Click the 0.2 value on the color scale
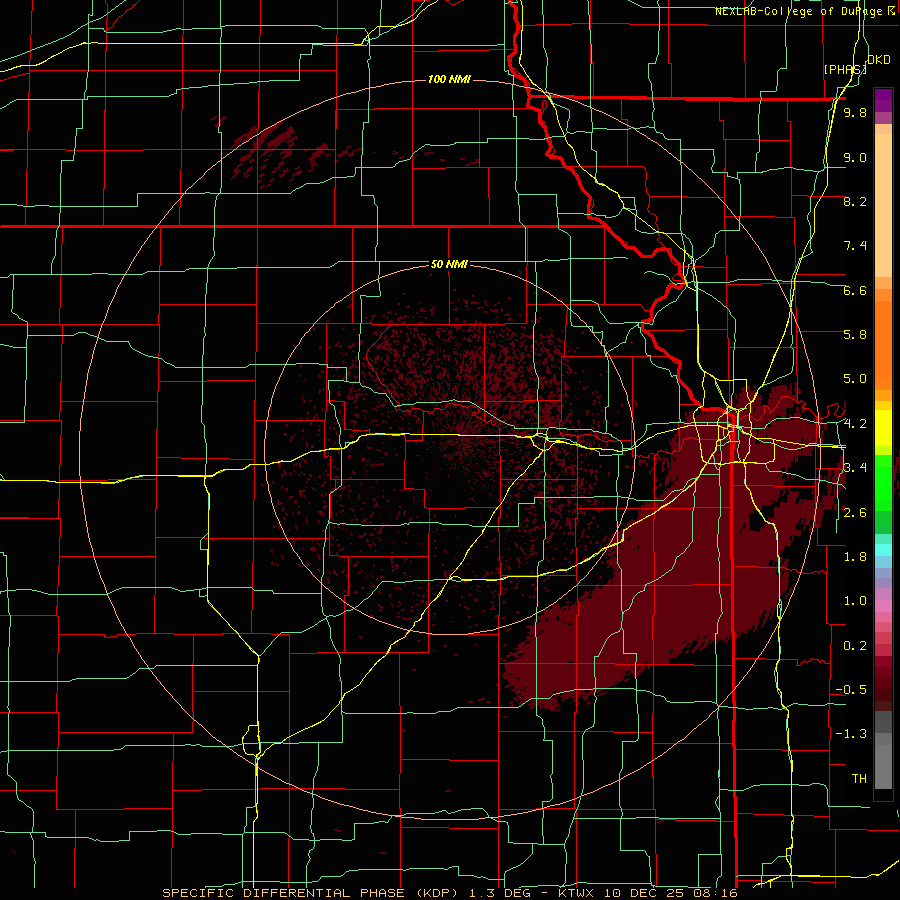 click(855, 646)
